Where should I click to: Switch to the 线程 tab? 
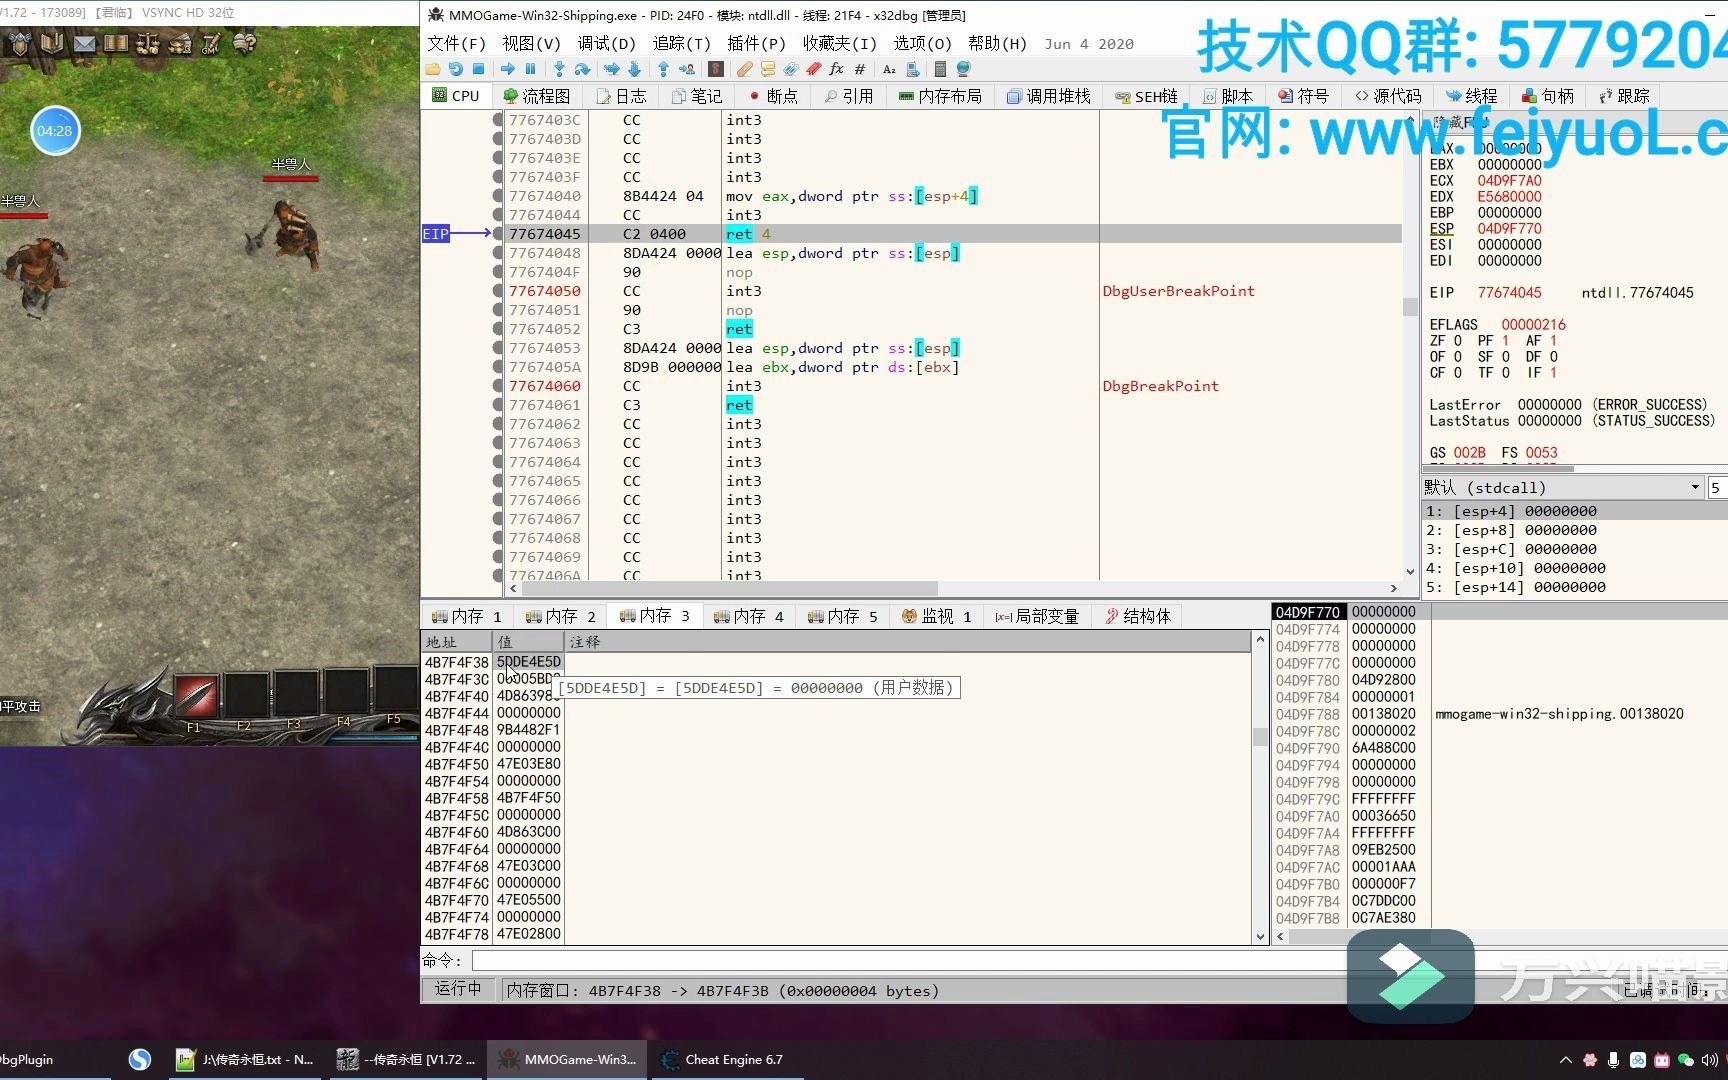point(1472,96)
